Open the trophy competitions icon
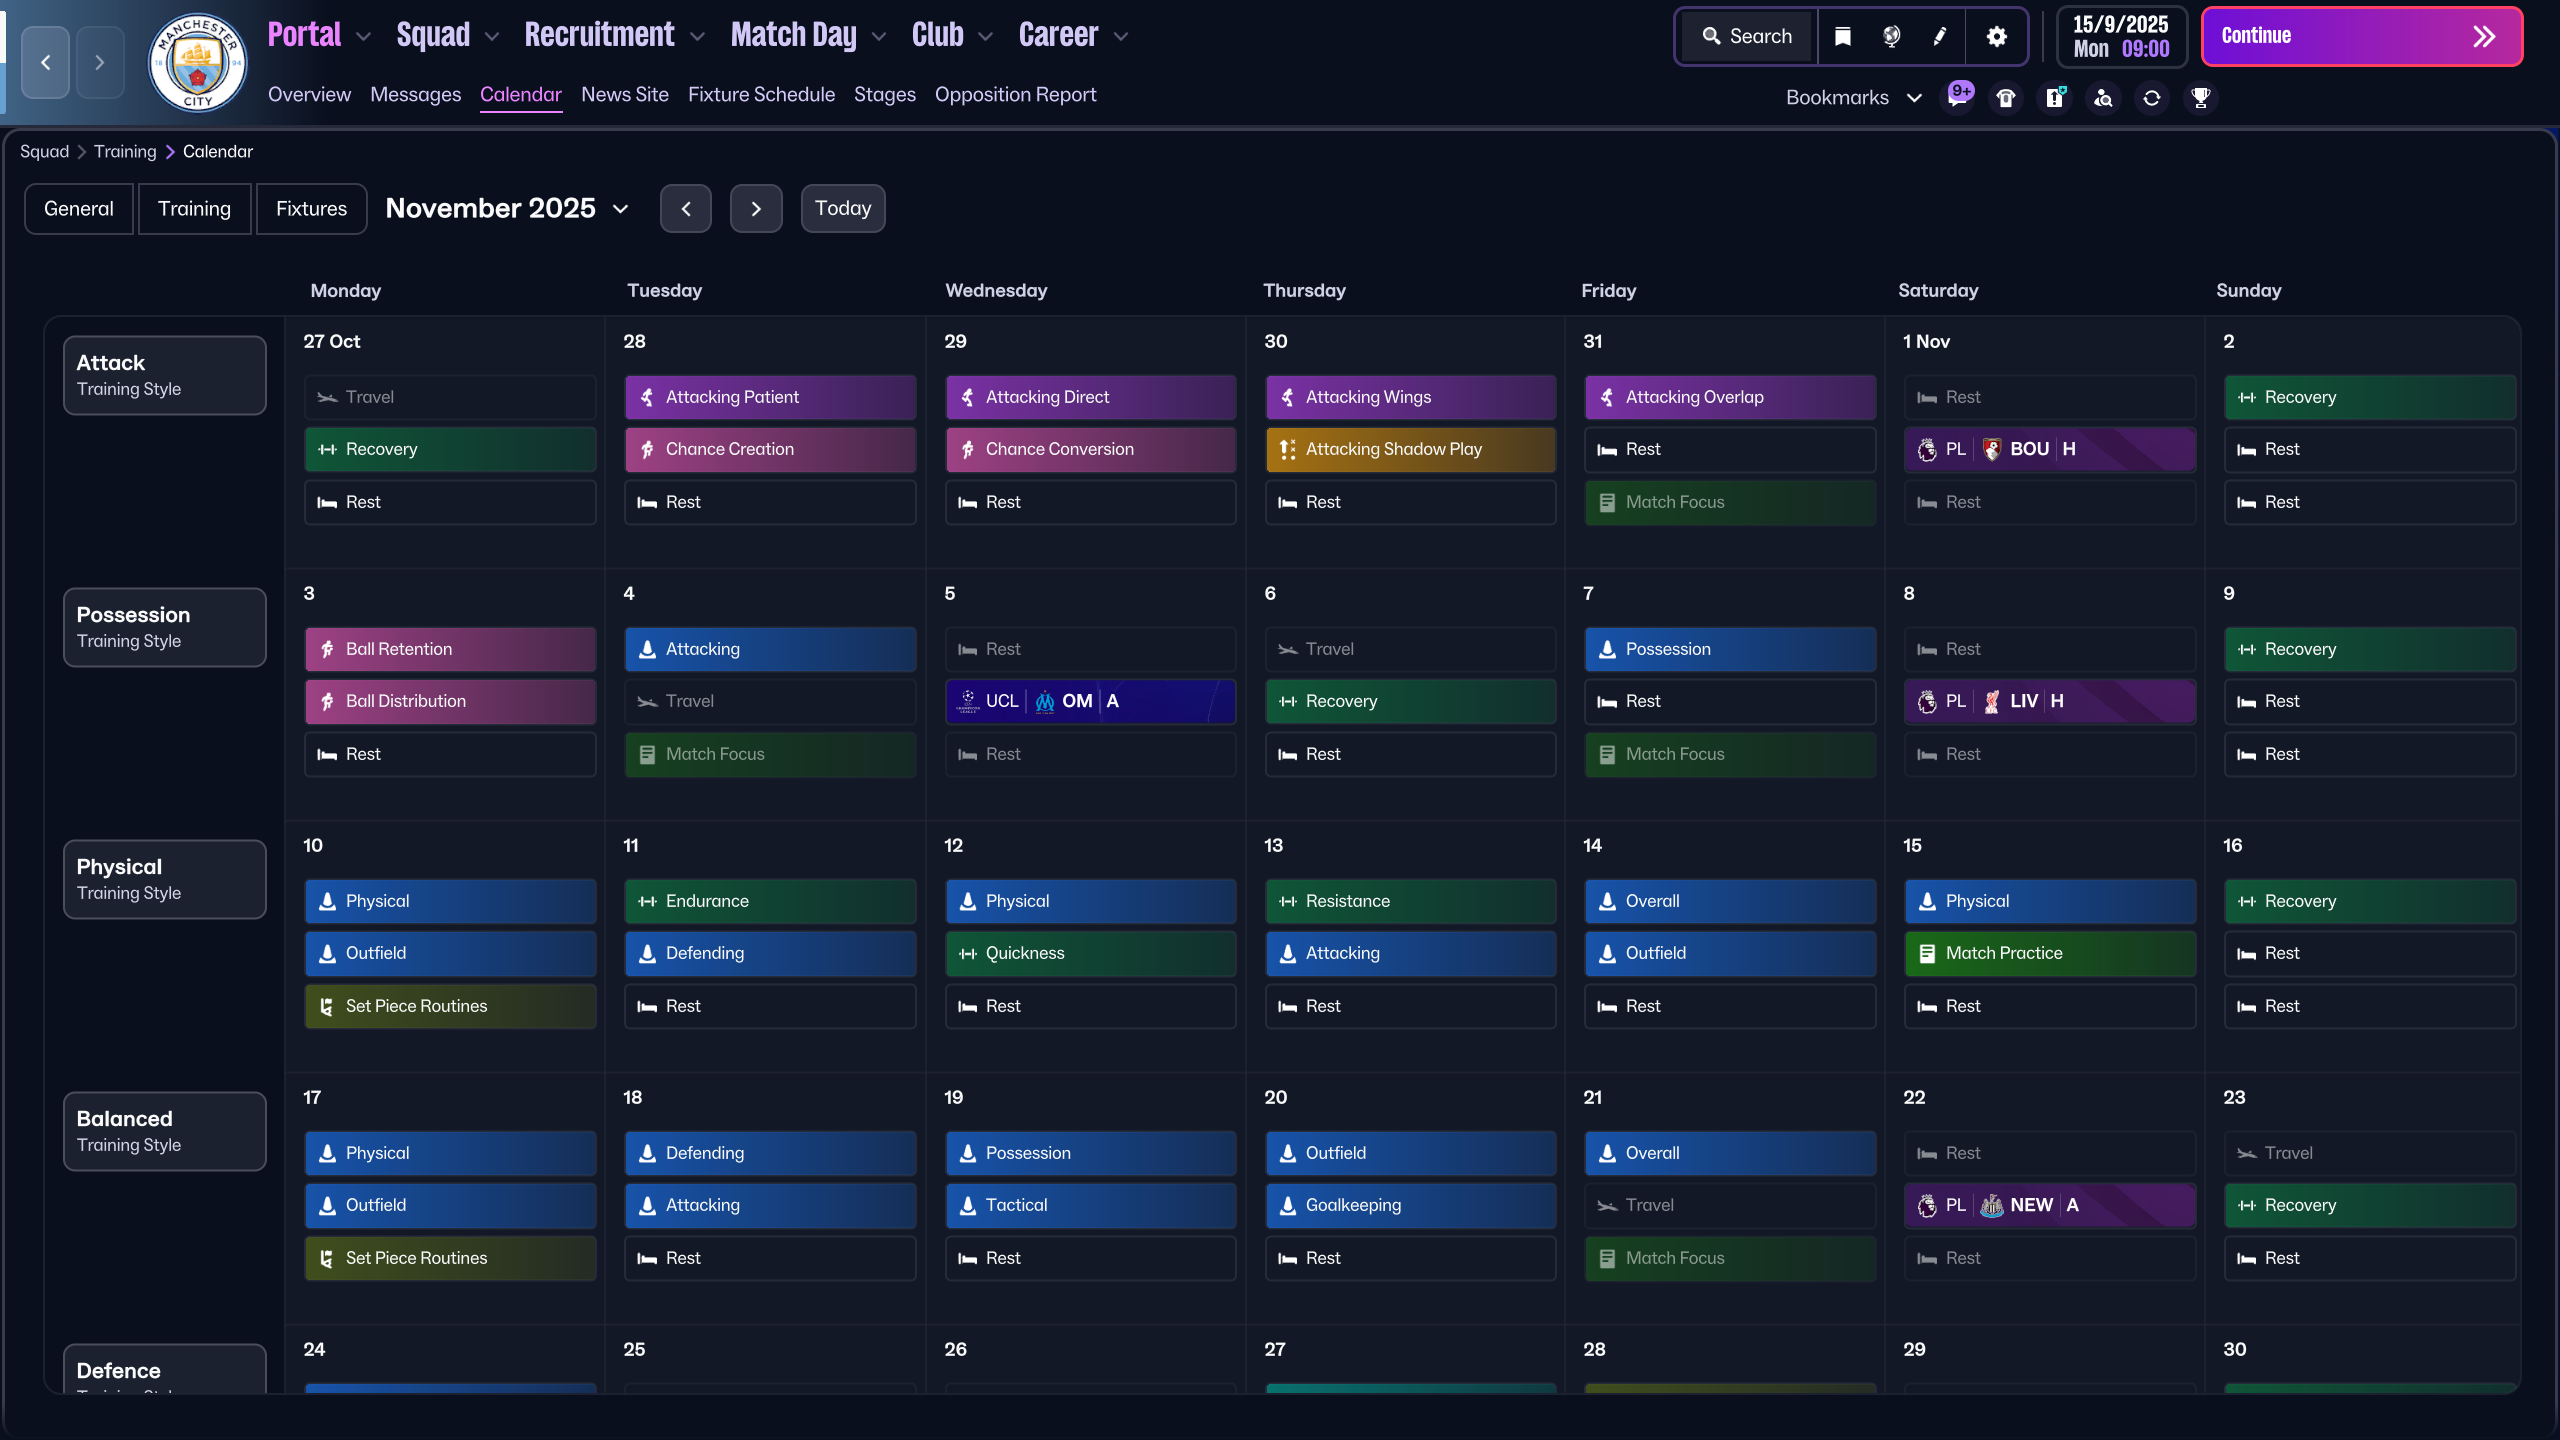Screen dimensions: 2560x1440 point(2200,97)
